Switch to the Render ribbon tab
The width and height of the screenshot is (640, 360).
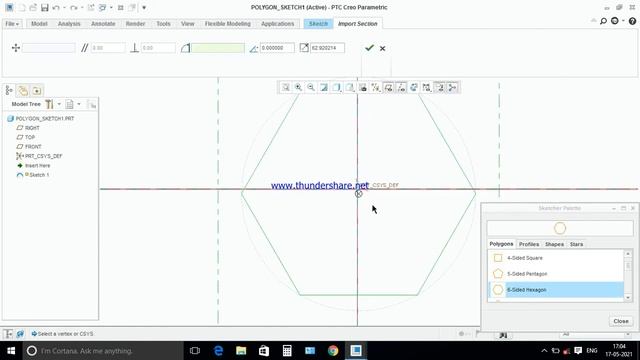[135, 24]
